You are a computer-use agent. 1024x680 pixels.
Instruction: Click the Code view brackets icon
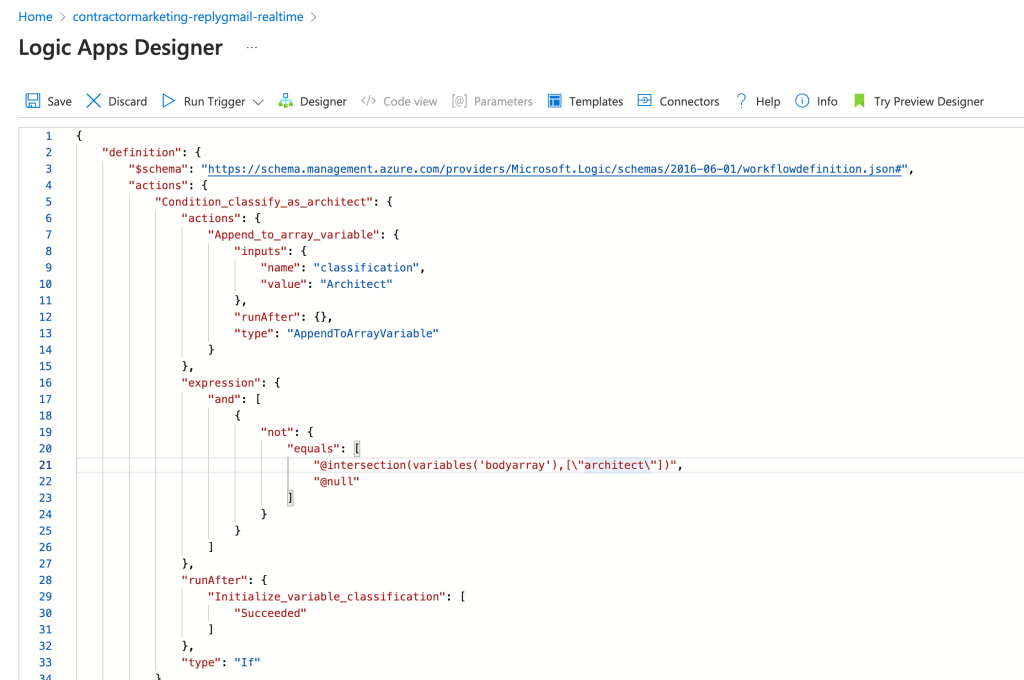pyautogui.click(x=368, y=101)
